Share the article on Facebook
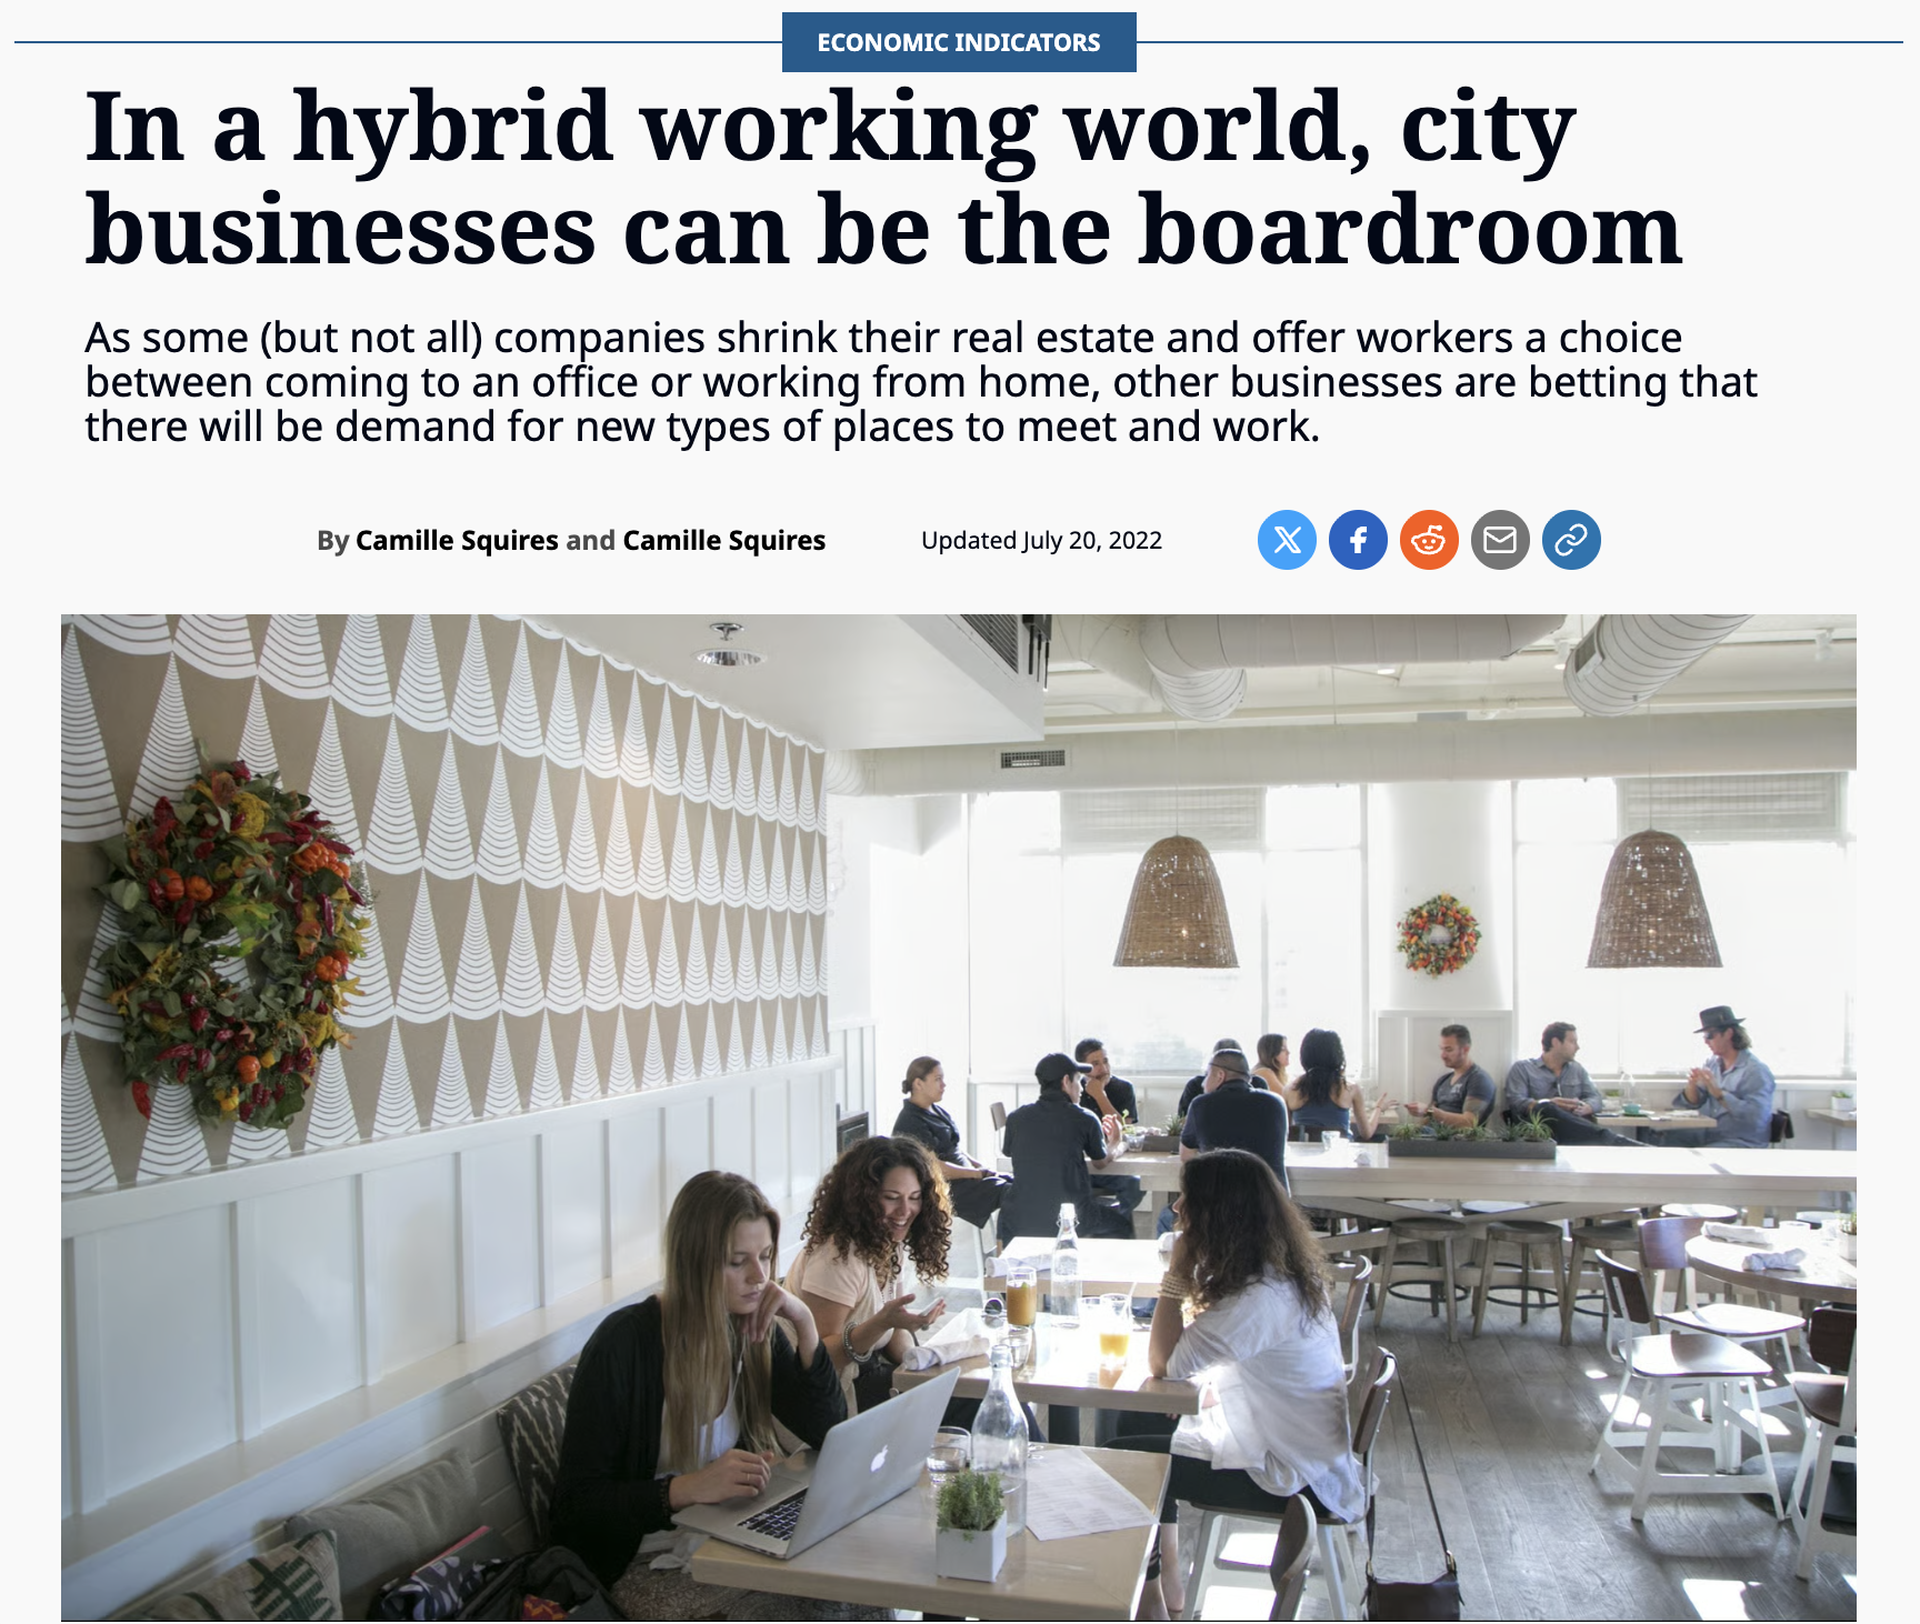The height and width of the screenshot is (1624, 1920). (x=1358, y=540)
